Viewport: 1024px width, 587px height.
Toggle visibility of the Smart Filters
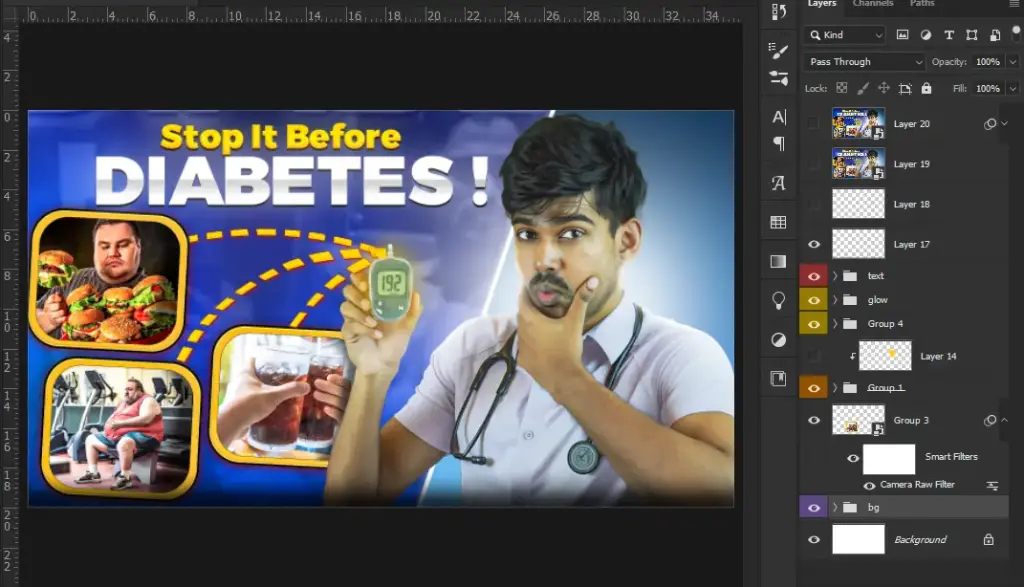pyautogui.click(x=853, y=458)
